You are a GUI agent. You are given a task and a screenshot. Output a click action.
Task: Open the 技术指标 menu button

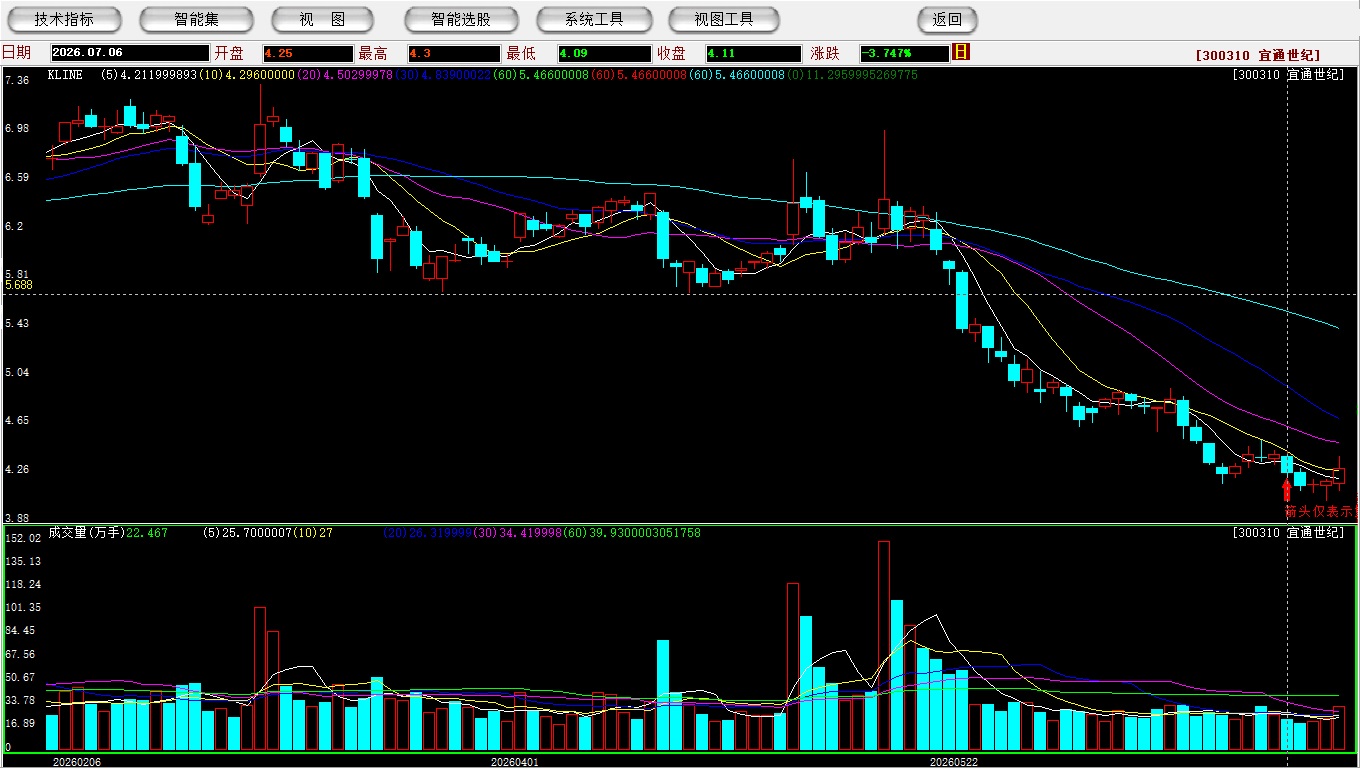point(64,19)
